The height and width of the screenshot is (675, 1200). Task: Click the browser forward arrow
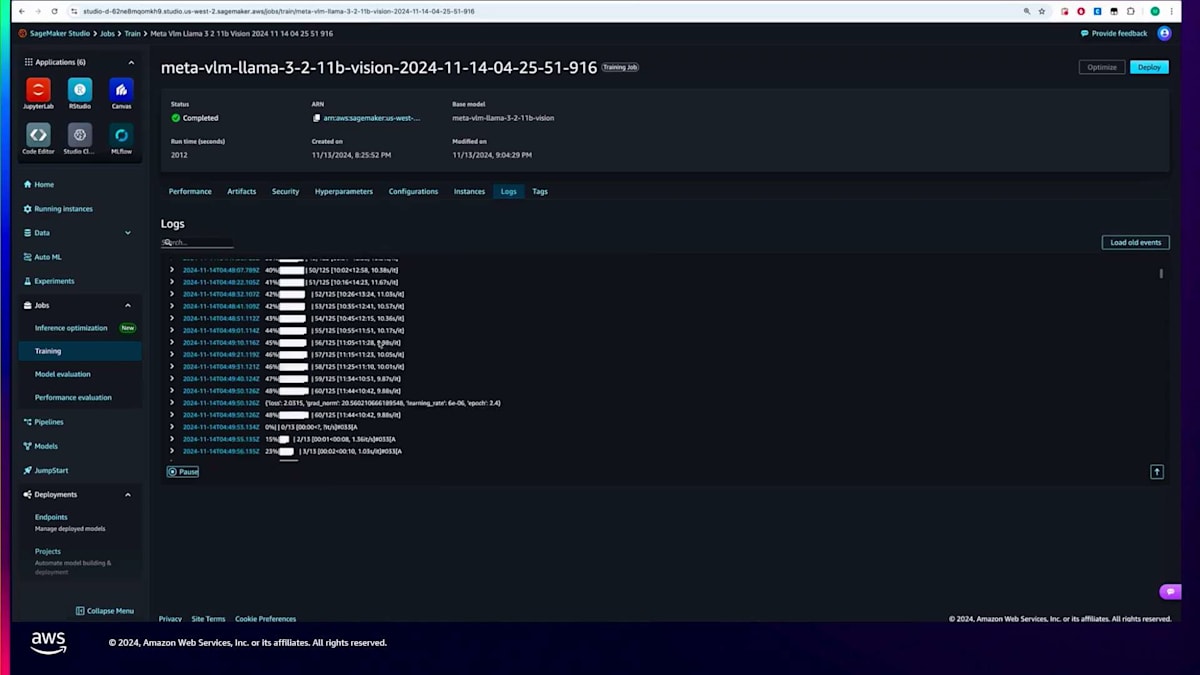point(38,11)
